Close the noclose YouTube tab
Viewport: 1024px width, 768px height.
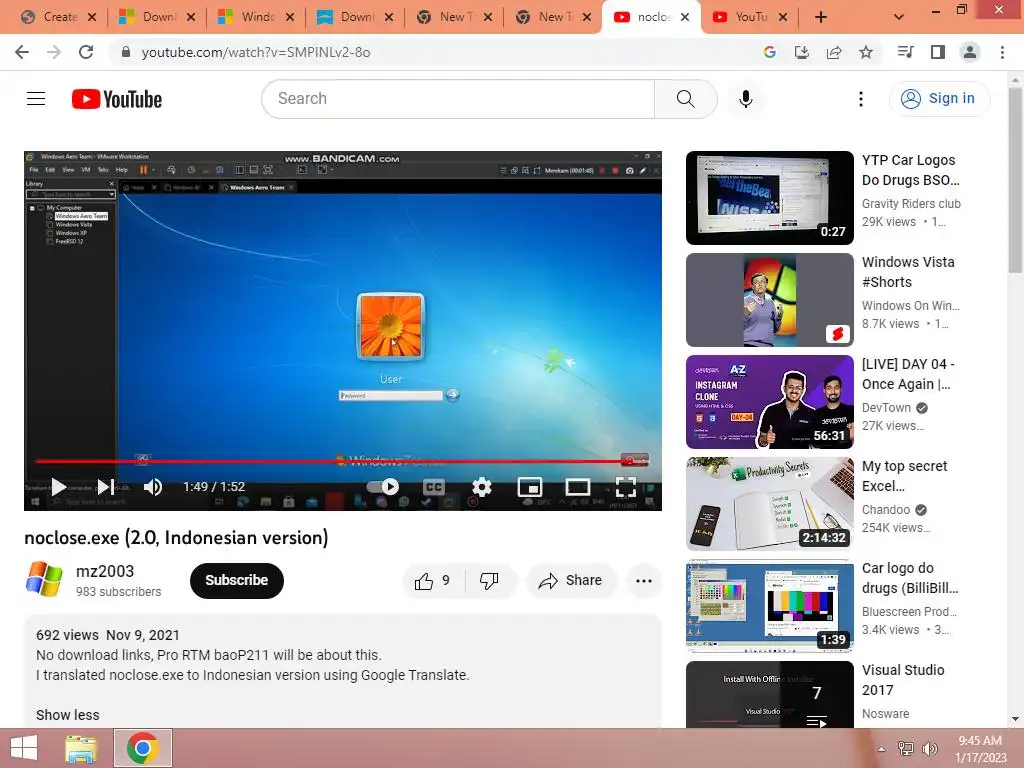point(684,17)
